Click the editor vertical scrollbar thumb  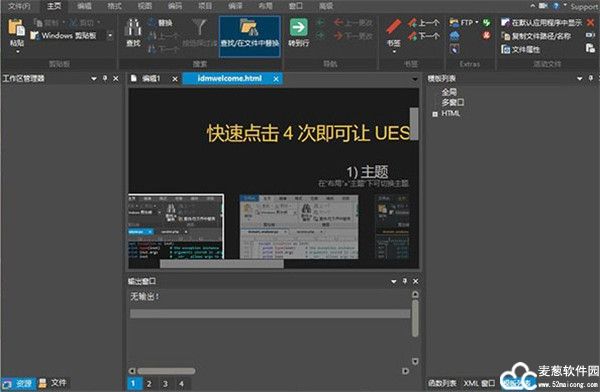[x=414, y=124]
